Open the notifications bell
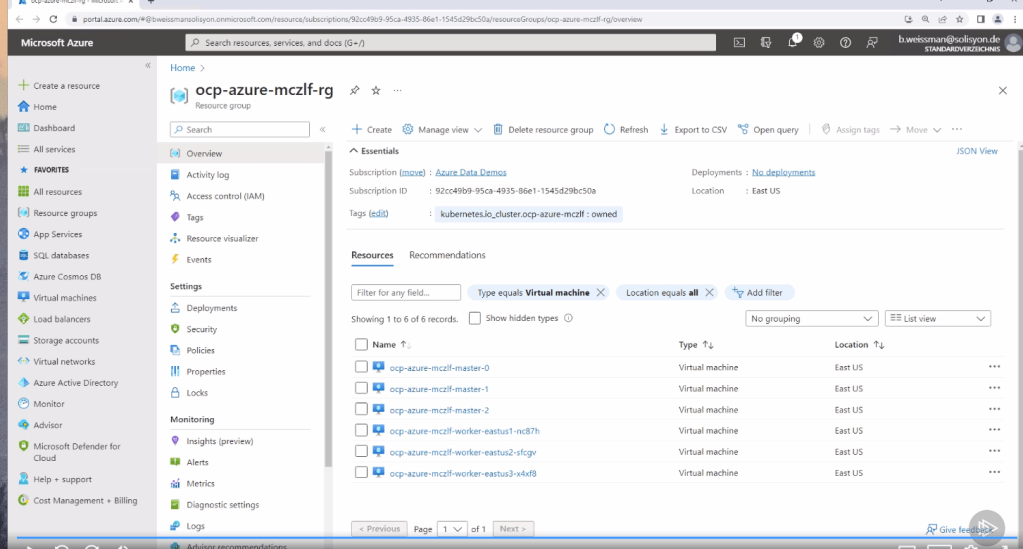 pyautogui.click(x=793, y=42)
